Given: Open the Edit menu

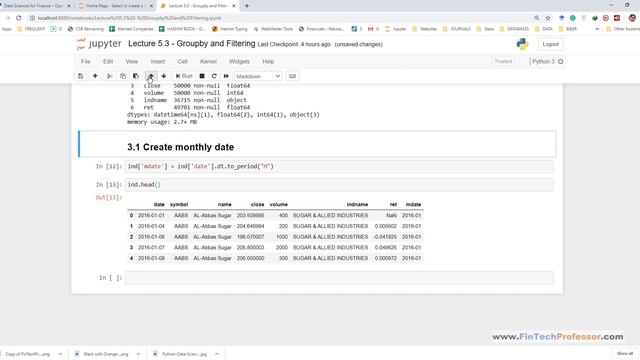Looking at the screenshot, I should point(108,61).
